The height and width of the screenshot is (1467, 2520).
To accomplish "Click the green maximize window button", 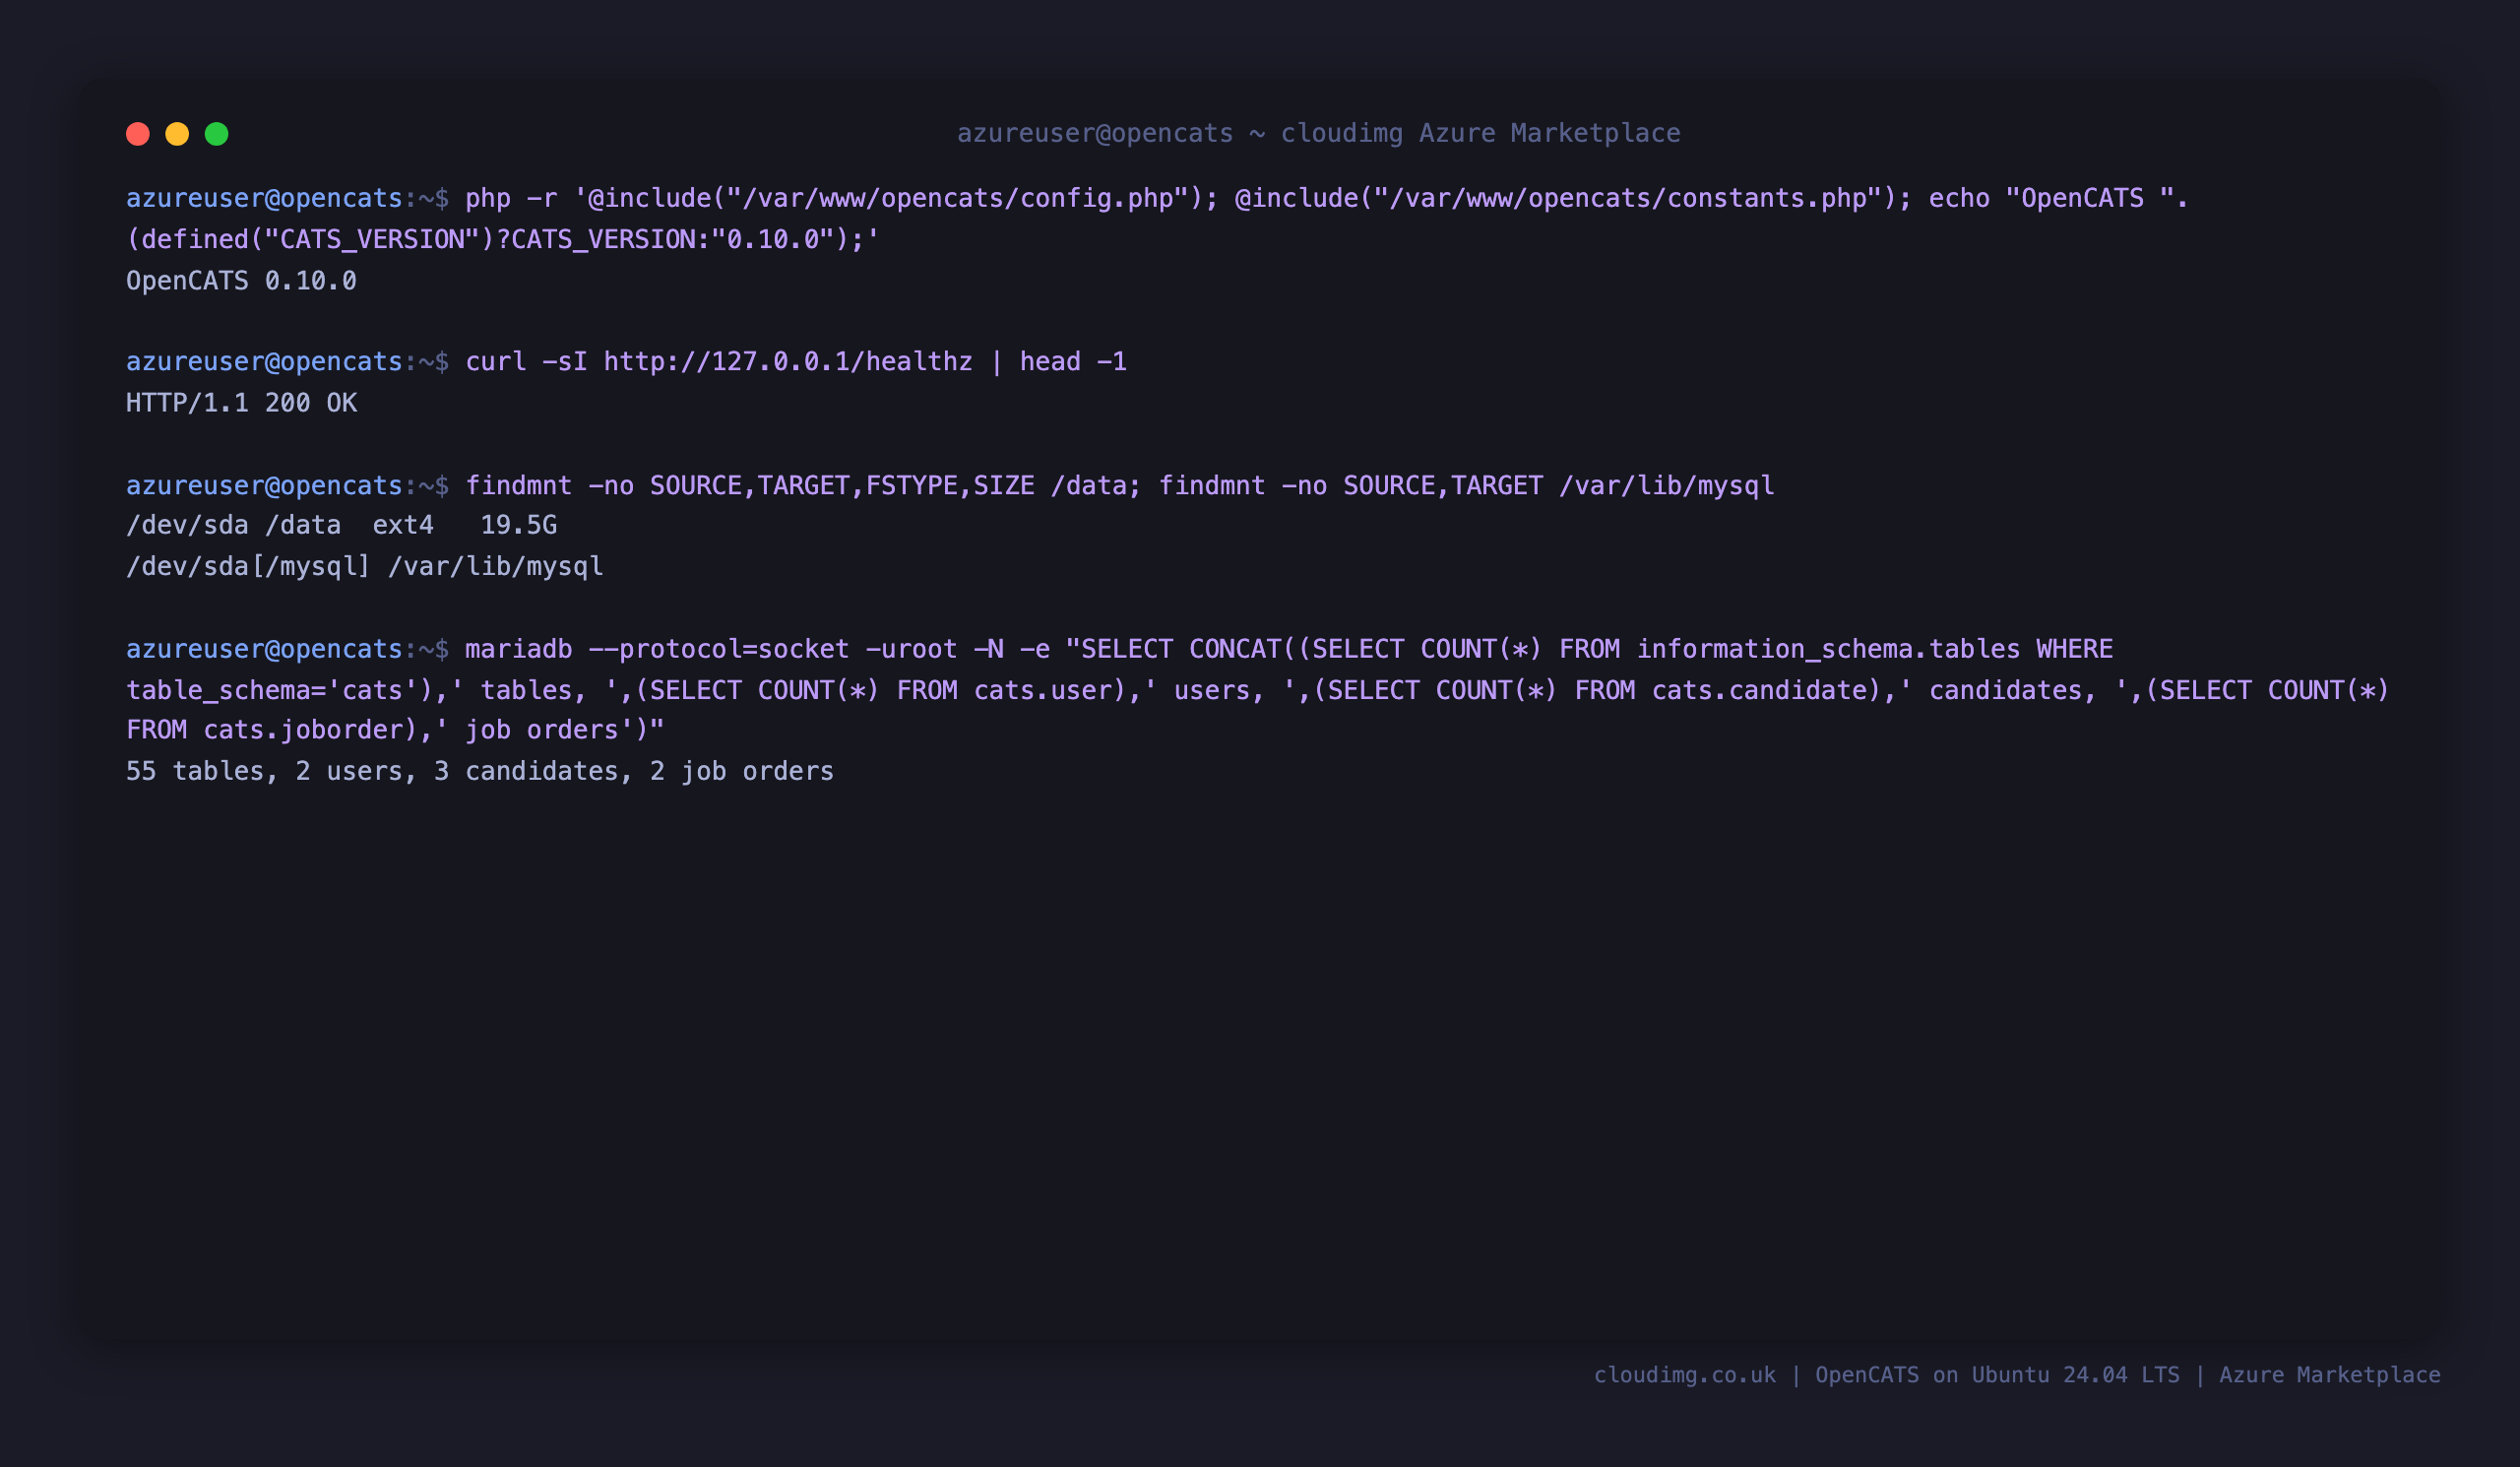I will click(217, 134).
